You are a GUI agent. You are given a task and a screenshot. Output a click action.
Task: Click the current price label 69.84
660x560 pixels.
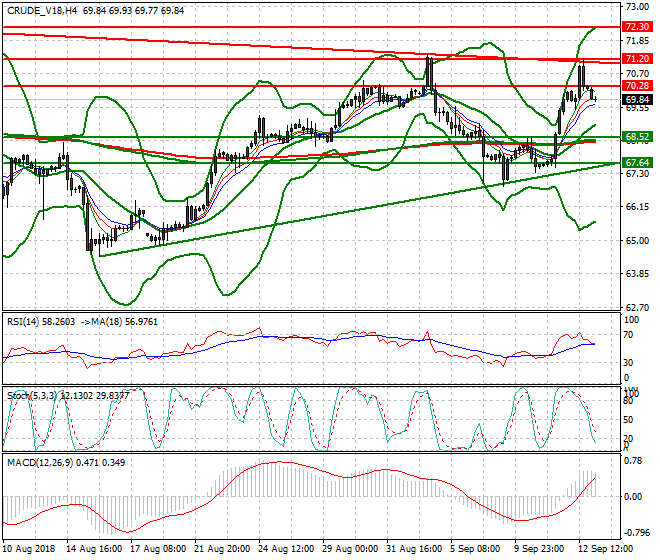[637, 100]
